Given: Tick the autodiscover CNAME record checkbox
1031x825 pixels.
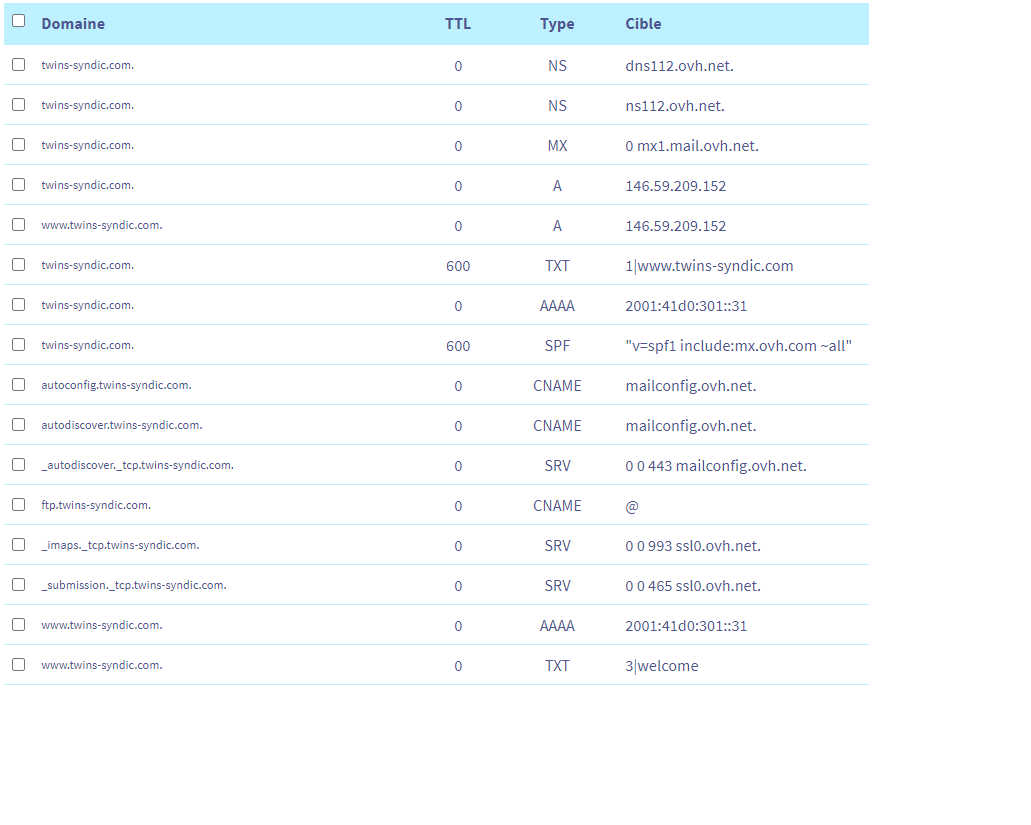Looking at the screenshot, I should [x=18, y=425].
